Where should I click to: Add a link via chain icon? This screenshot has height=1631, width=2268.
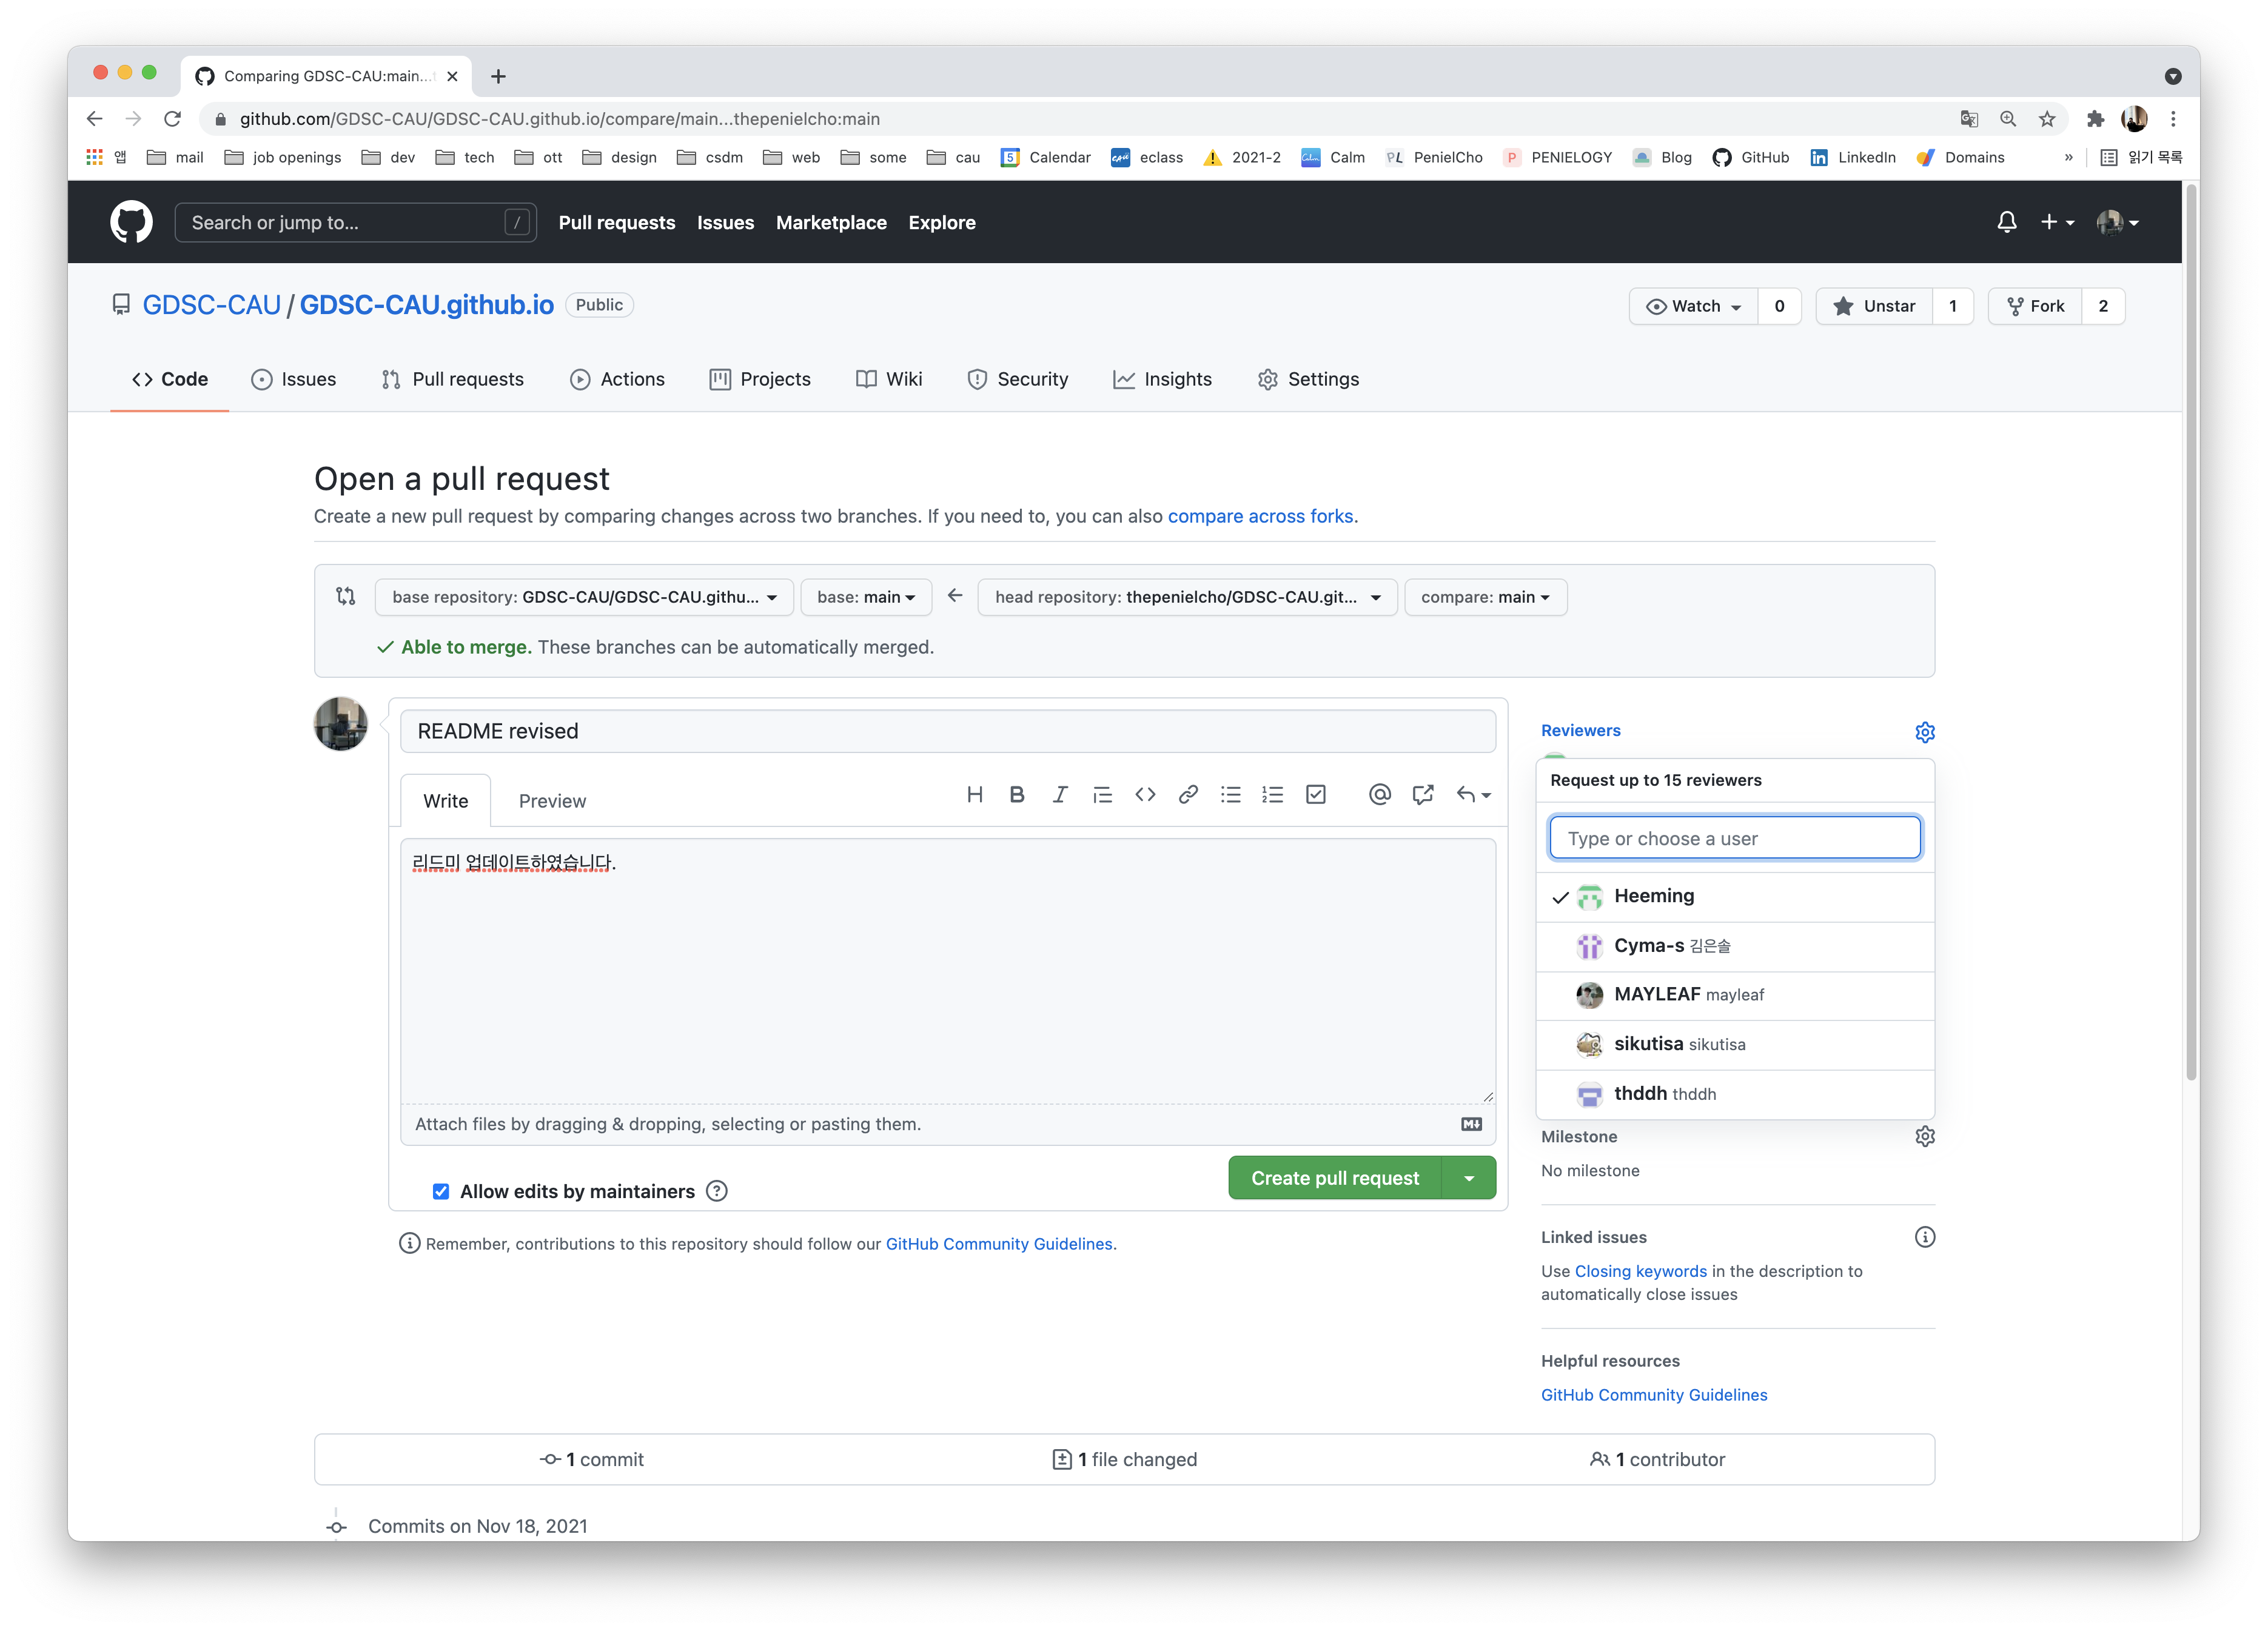[1188, 794]
